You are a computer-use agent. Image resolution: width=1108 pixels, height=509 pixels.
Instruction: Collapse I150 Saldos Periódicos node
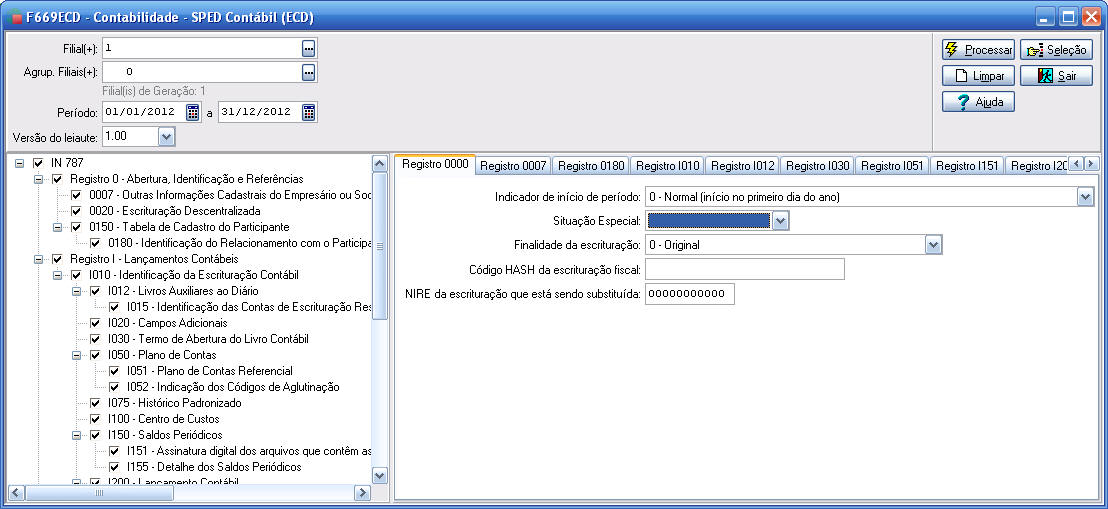(76, 435)
